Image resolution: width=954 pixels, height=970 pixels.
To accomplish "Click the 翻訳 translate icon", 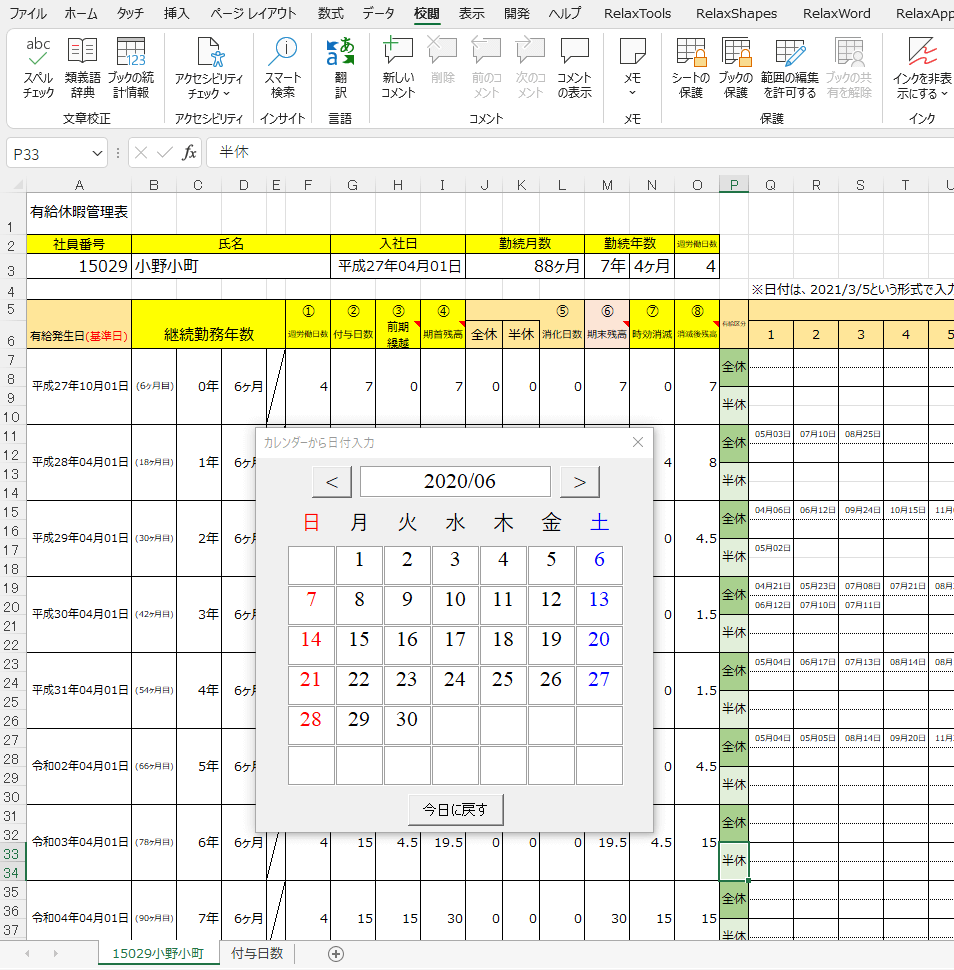I will 341,67.
